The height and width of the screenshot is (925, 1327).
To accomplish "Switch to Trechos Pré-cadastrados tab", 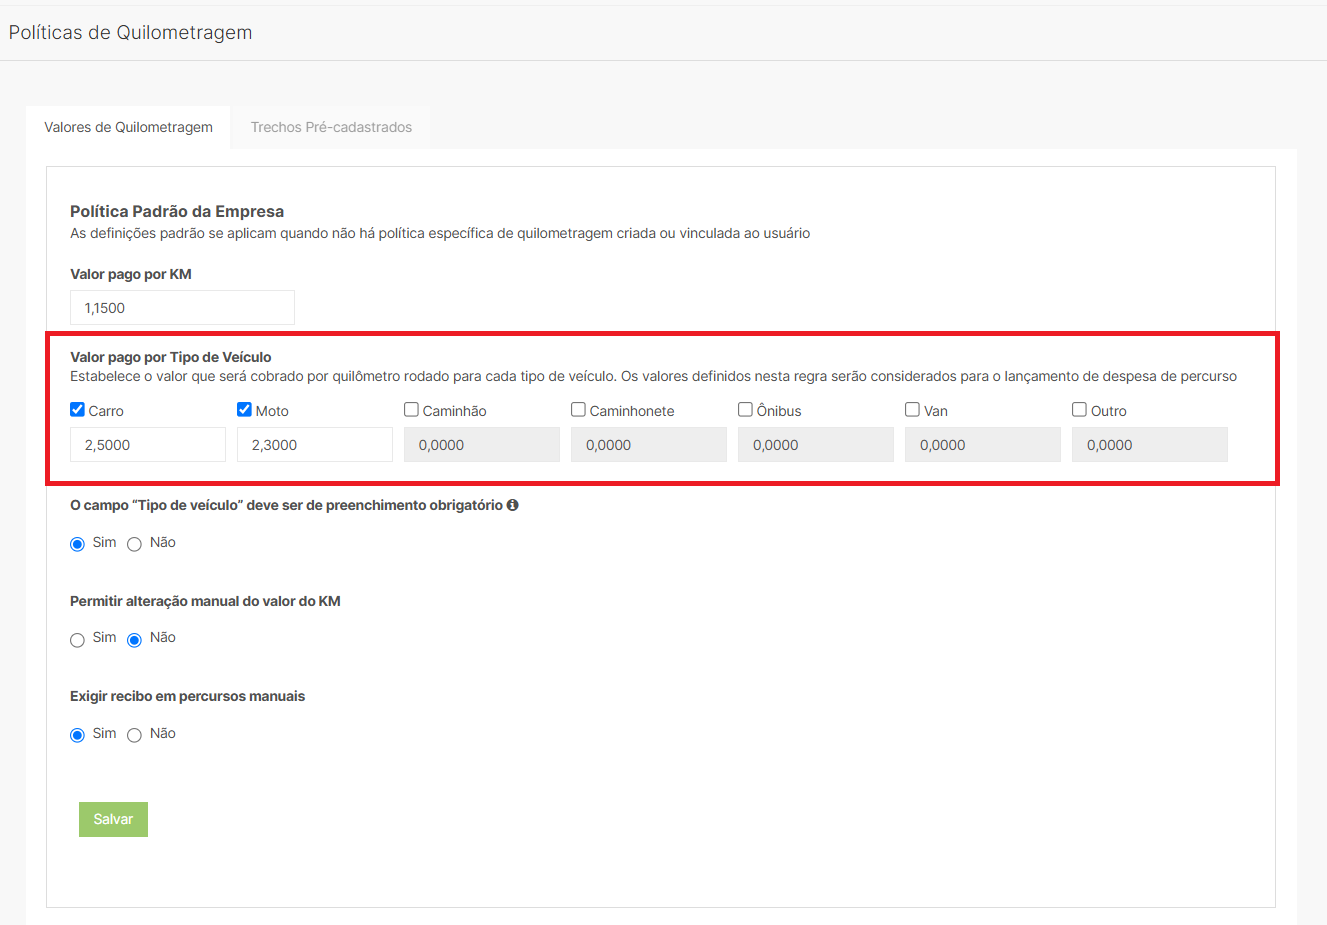I will (x=331, y=127).
